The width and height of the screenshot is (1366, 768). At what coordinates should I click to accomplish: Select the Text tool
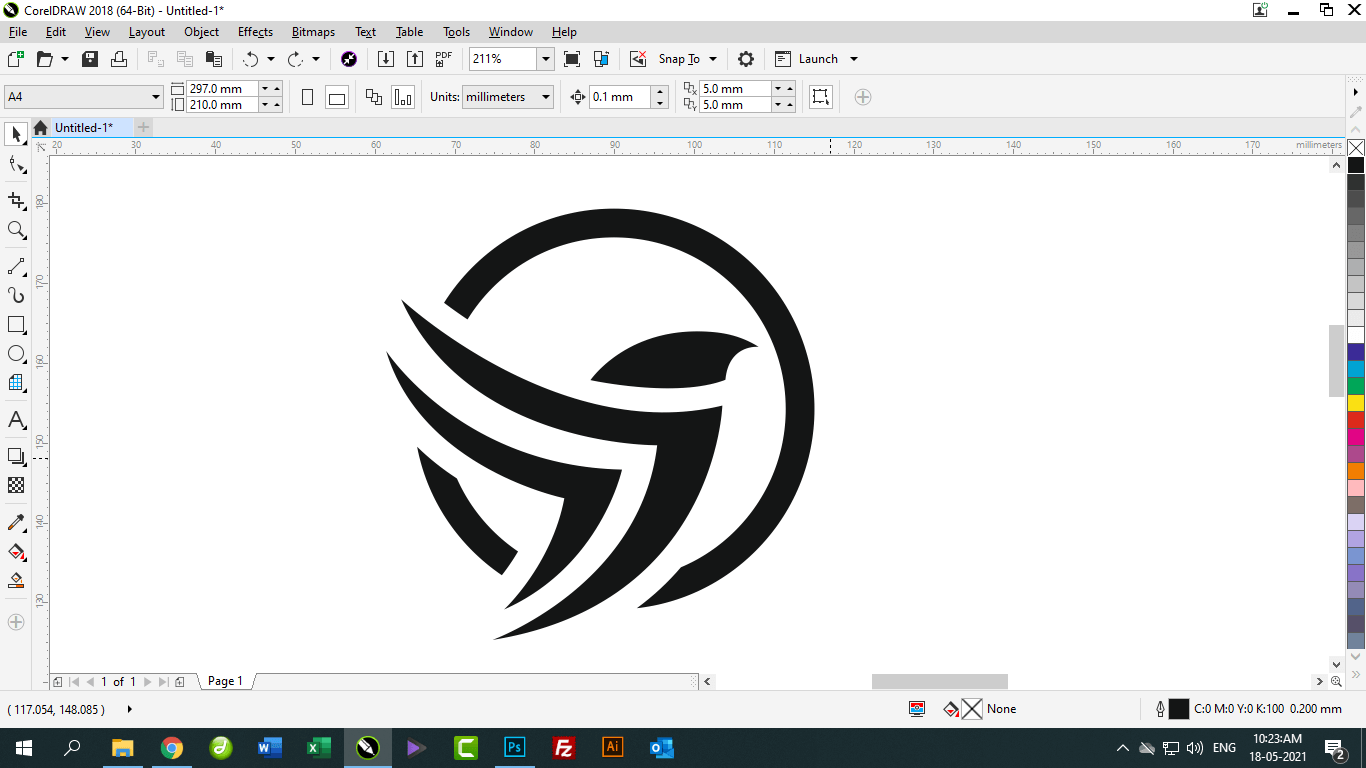(x=16, y=420)
